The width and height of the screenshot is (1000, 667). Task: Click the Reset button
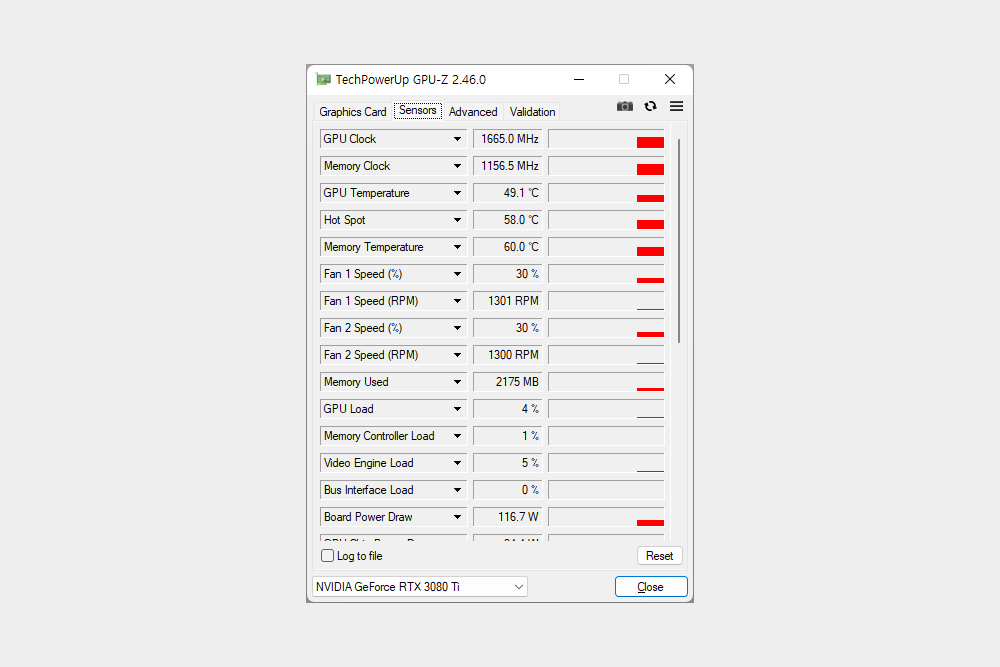[x=659, y=555]
